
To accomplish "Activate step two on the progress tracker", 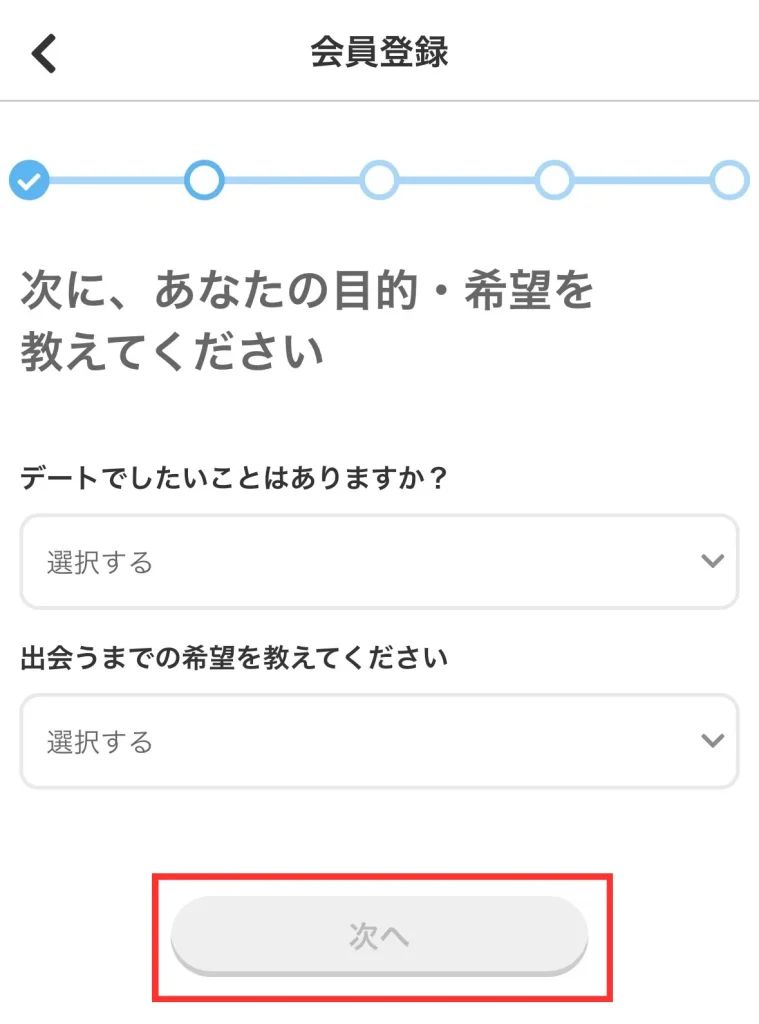I will [204, 181].
